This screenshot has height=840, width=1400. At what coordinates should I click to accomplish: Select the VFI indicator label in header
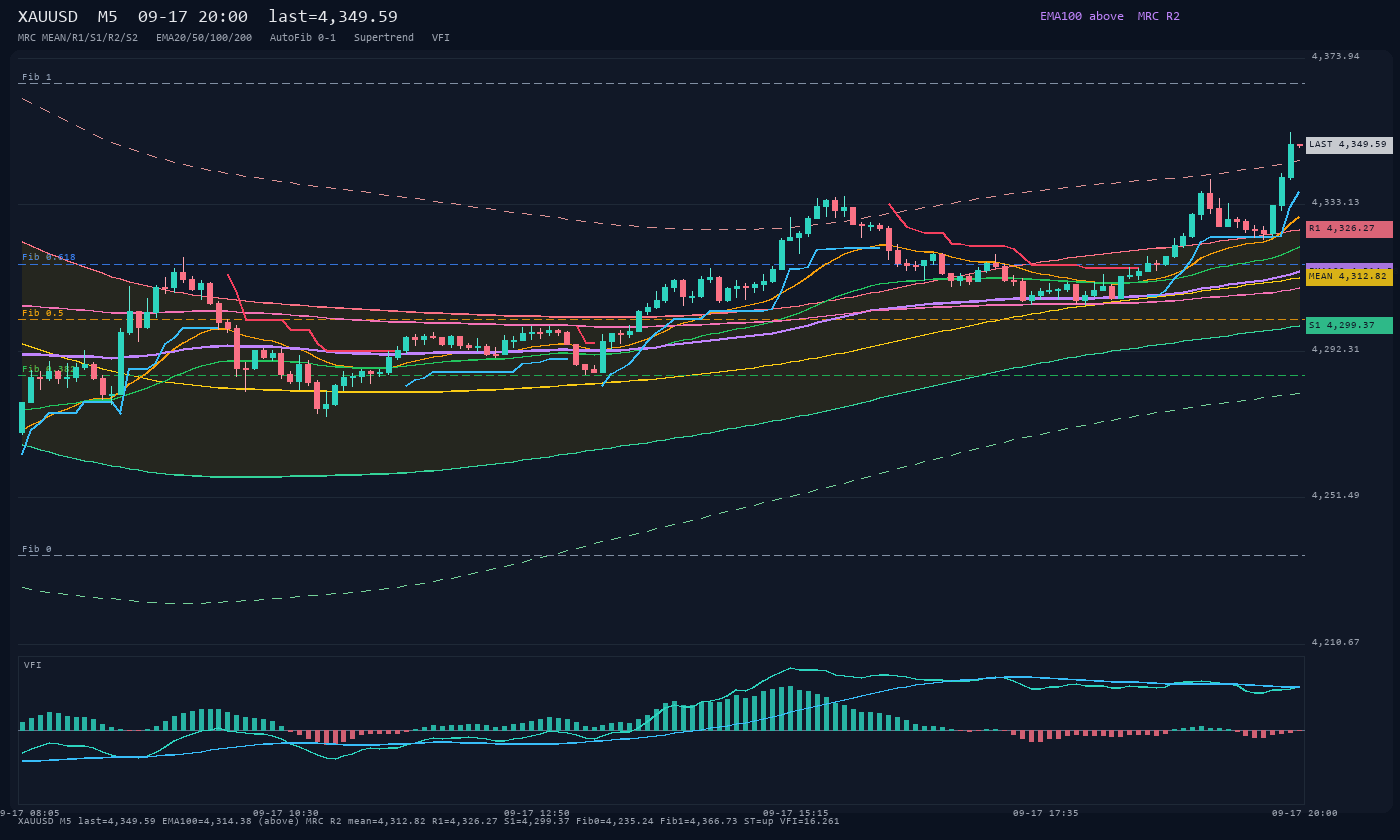441,37
